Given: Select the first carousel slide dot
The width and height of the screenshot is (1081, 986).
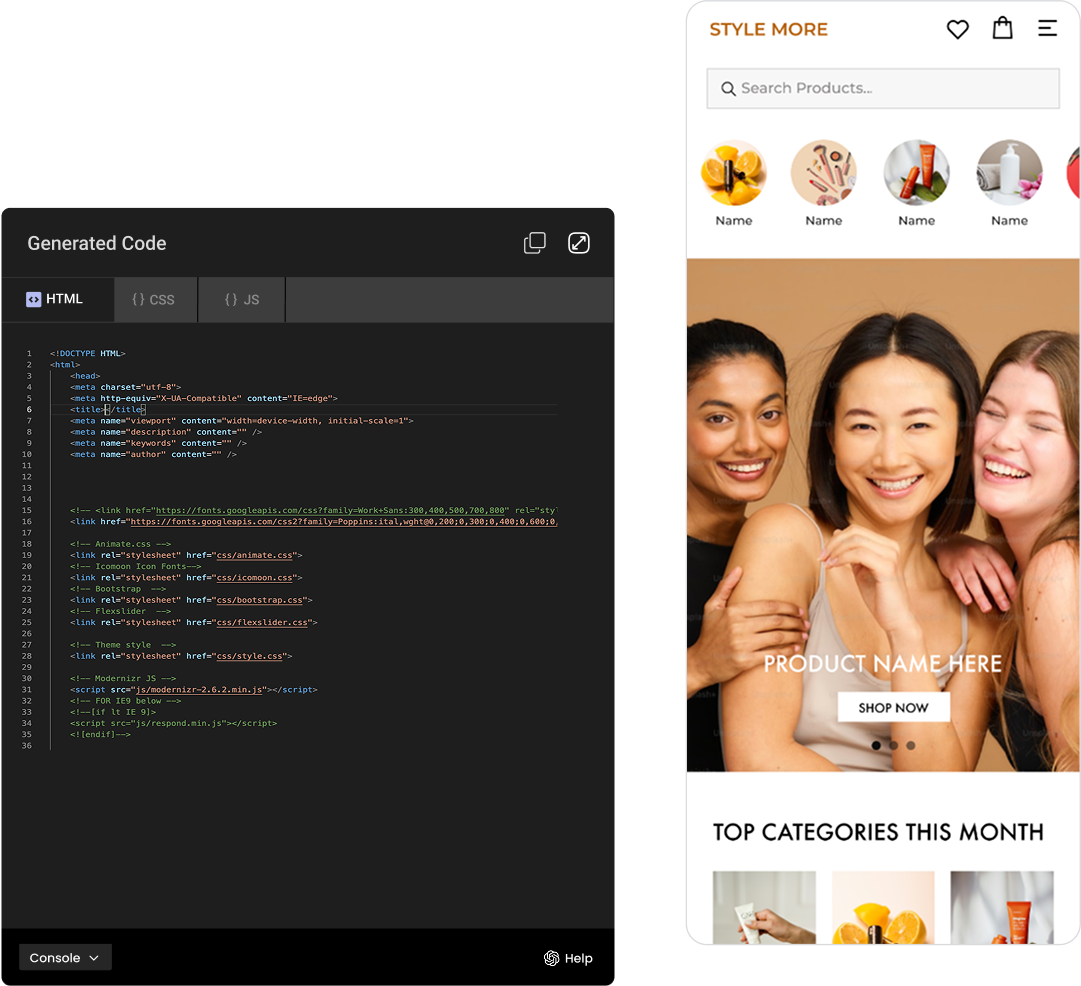Looking at the screenshot, I should (877, 745).
